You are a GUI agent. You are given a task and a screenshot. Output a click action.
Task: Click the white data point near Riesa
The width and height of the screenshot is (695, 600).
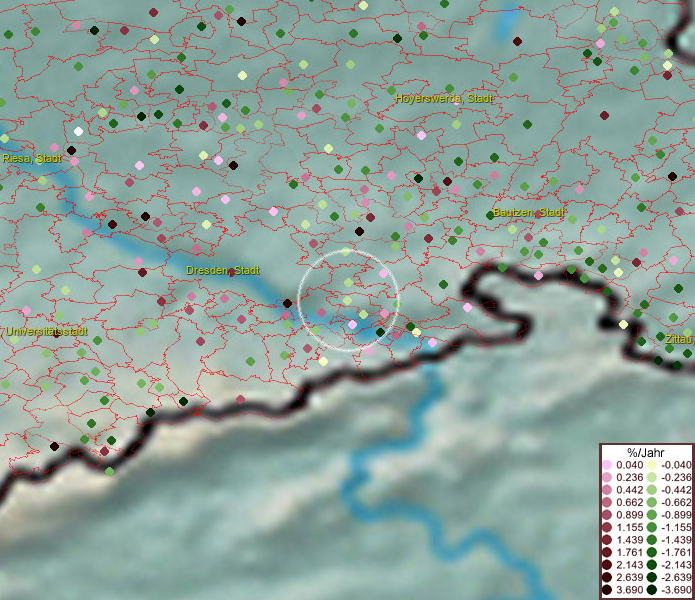point(78,131)
